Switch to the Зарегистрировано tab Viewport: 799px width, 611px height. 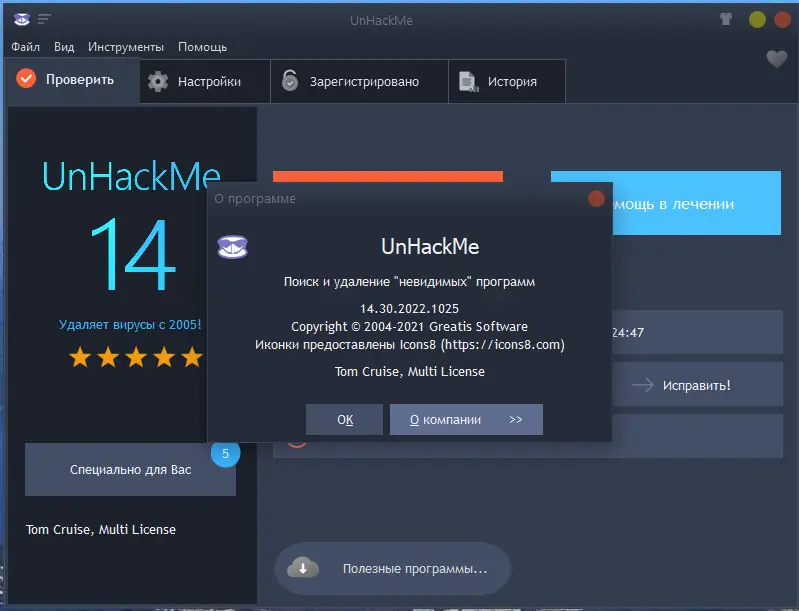pos(359,82)
